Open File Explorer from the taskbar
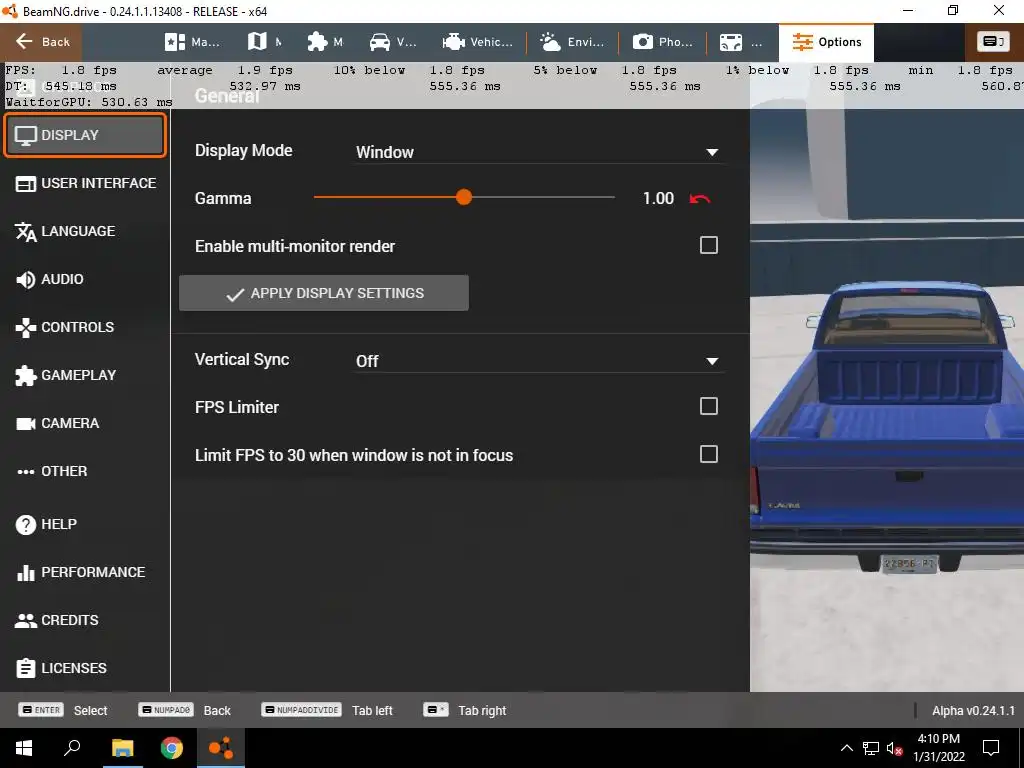 [x=122, y=748]
